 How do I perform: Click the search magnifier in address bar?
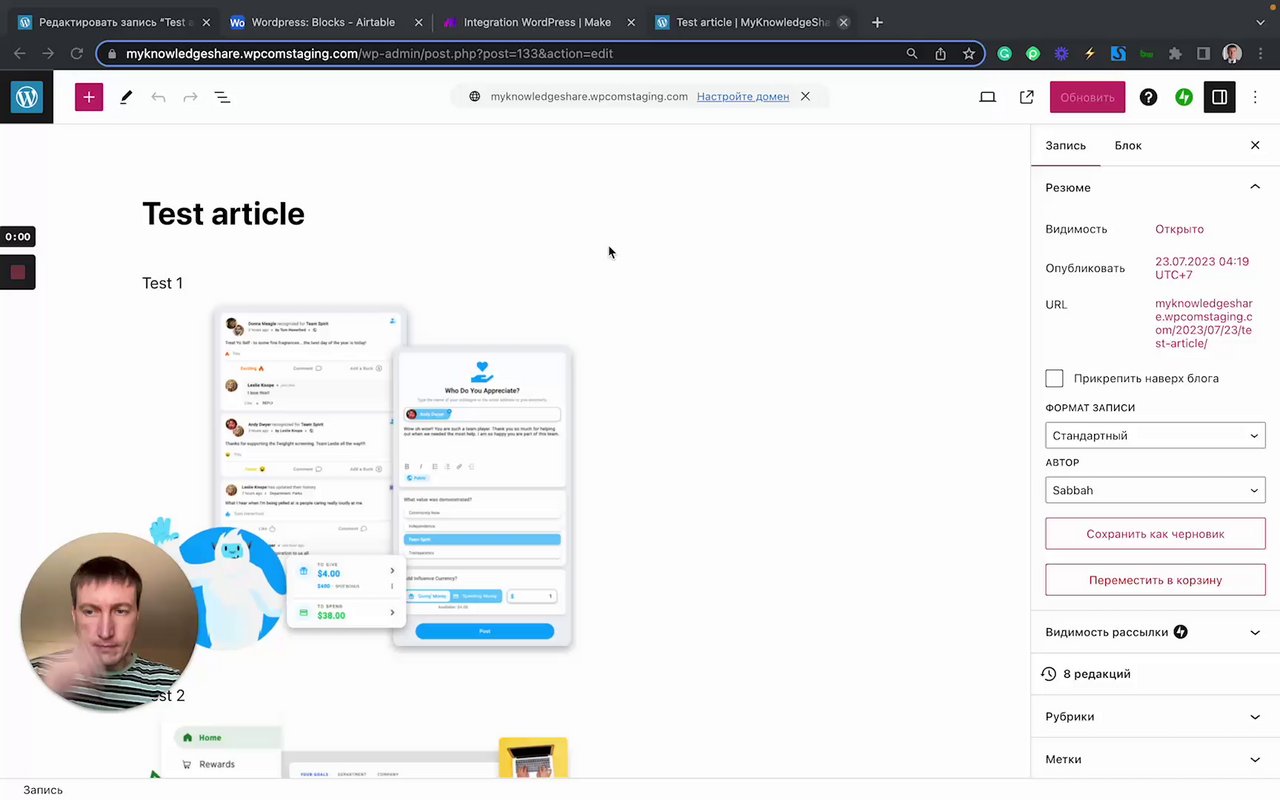coord(911,54)
